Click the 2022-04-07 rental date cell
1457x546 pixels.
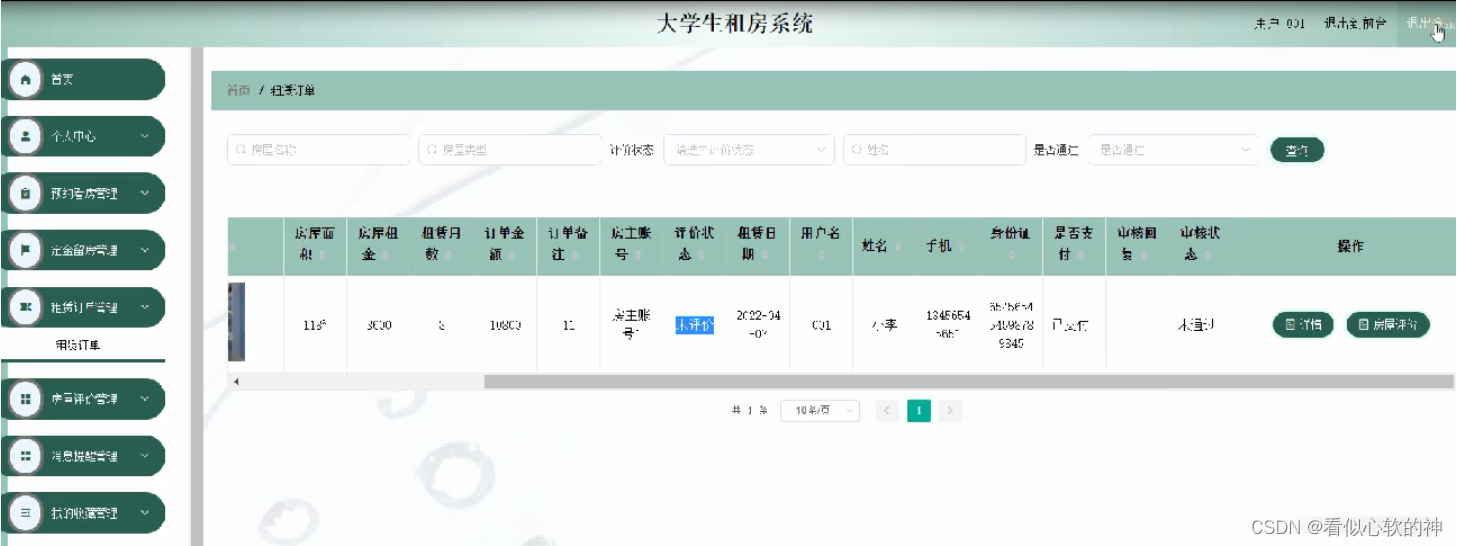point(758,324)
